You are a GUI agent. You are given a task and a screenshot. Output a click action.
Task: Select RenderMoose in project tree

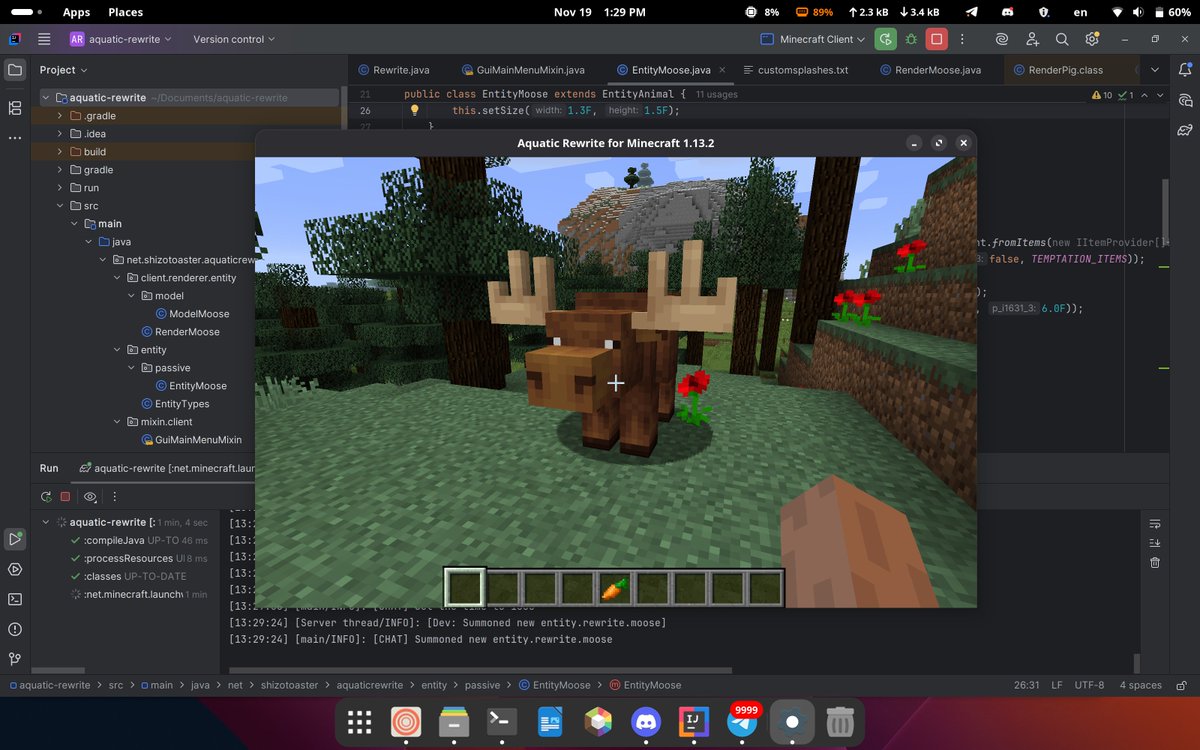pos(180,332)
